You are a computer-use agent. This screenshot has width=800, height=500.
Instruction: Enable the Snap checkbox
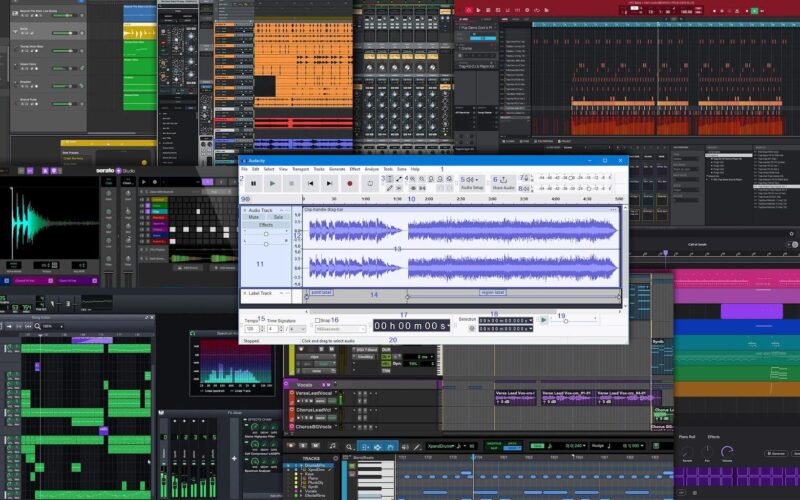pos(318,320)
